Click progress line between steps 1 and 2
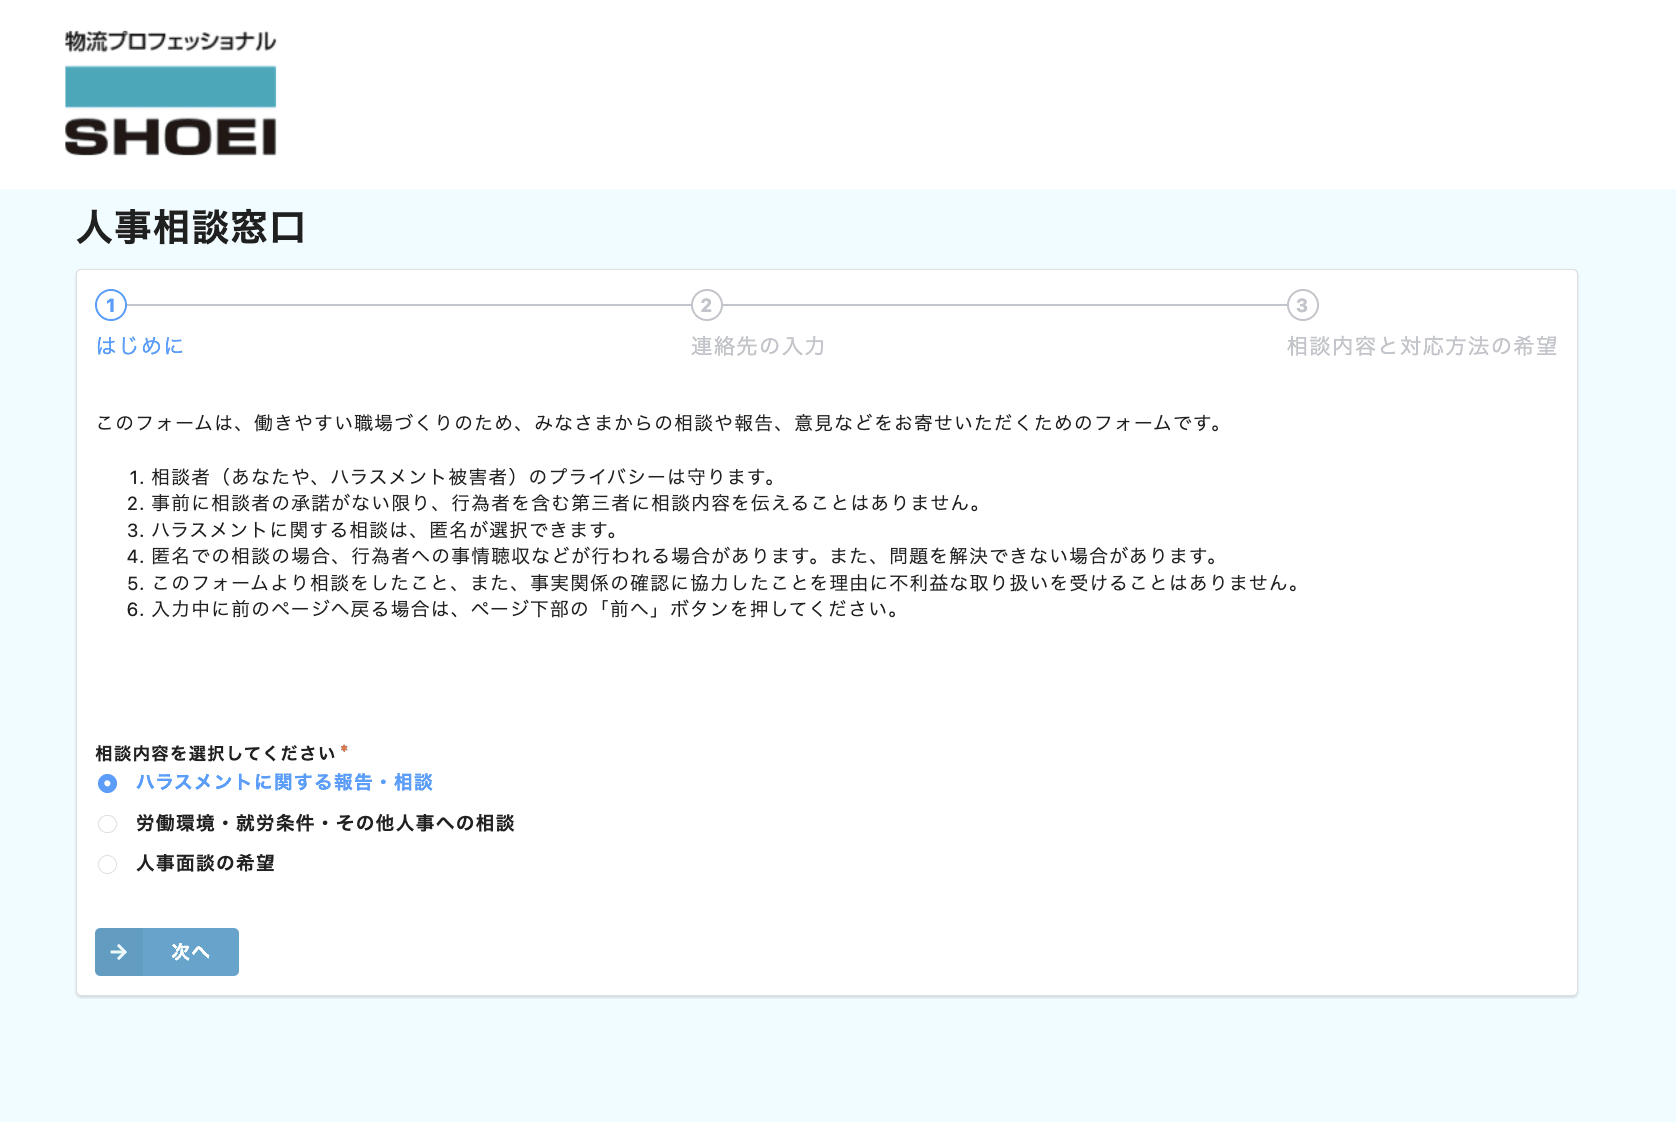Screen dimensions: 1676x1122 coord(408,305)
